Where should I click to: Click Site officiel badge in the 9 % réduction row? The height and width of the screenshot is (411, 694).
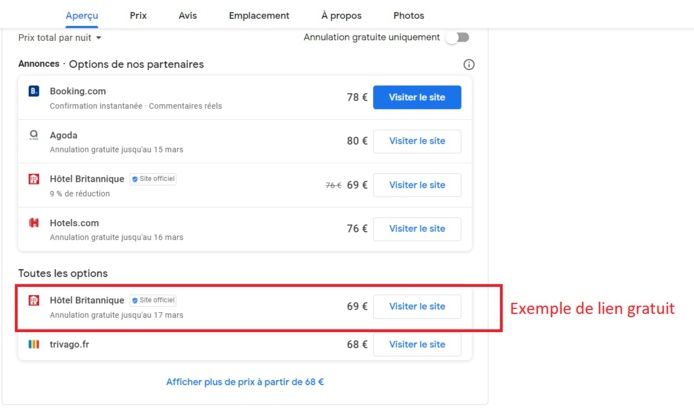(153, 179)
